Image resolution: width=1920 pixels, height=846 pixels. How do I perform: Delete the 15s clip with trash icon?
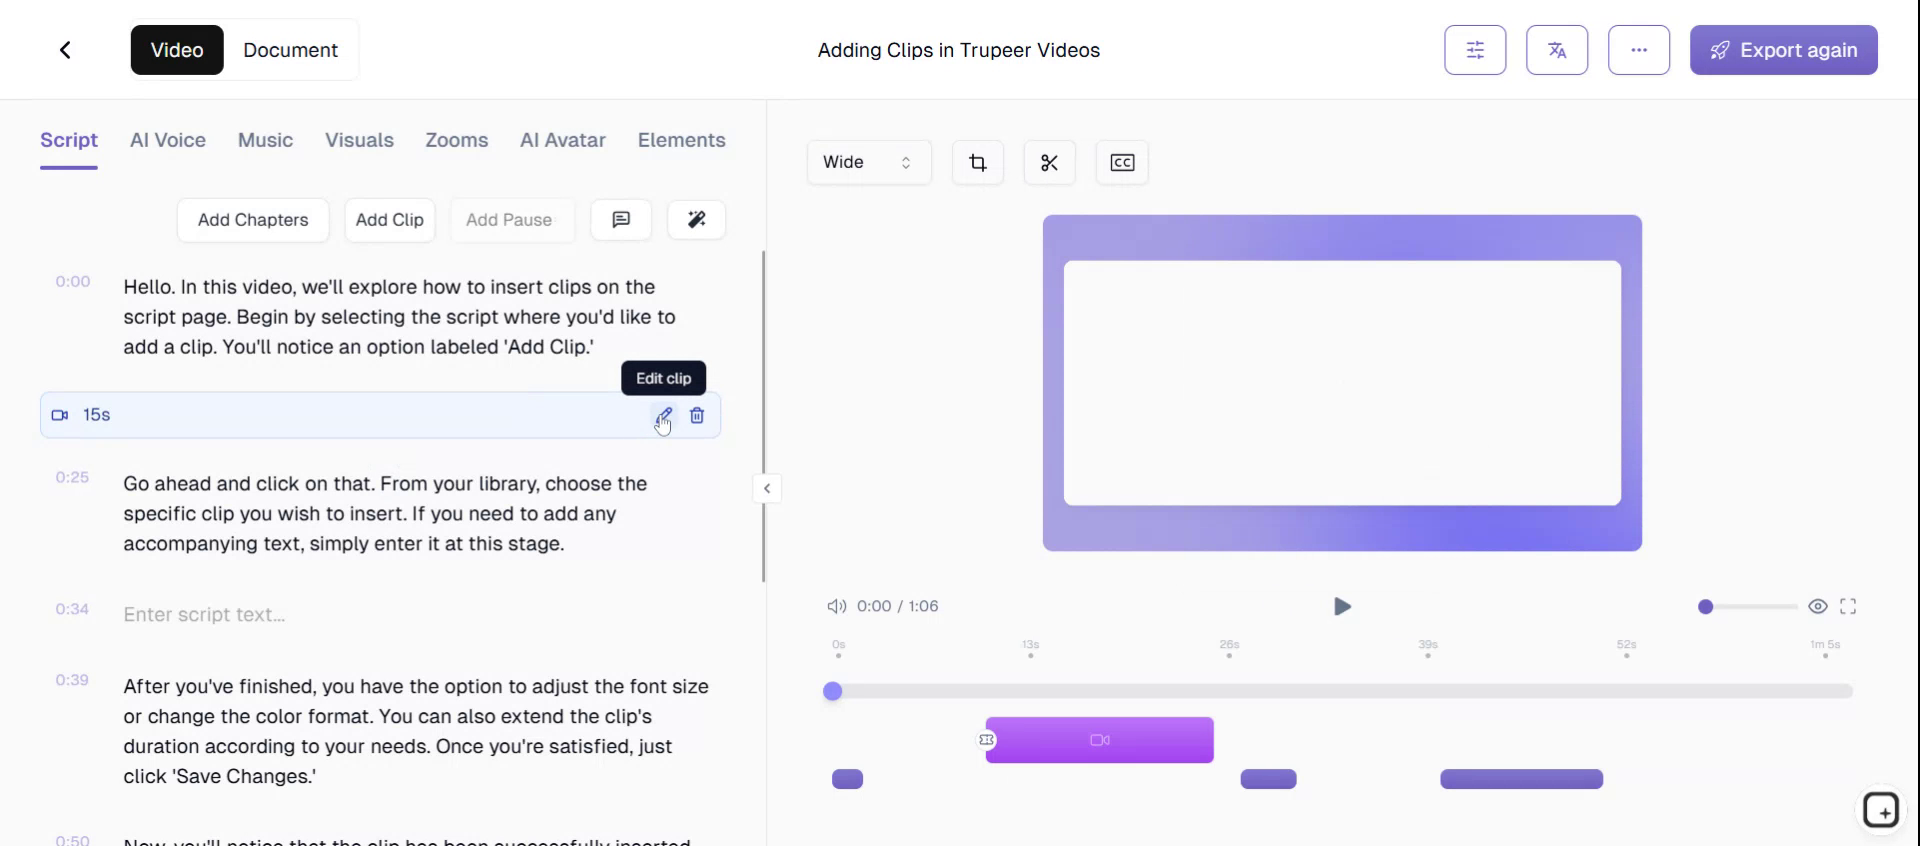click(x=697, y=415)
